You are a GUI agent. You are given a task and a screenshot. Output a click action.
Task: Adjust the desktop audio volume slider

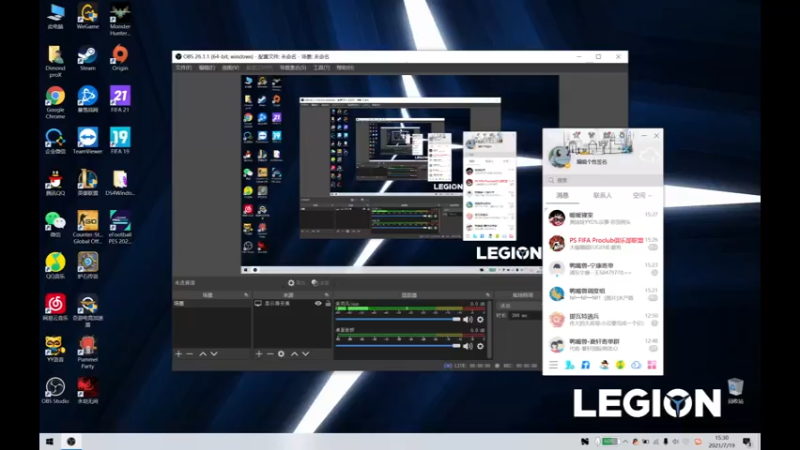pyautogui.click(x=398, y=346)
